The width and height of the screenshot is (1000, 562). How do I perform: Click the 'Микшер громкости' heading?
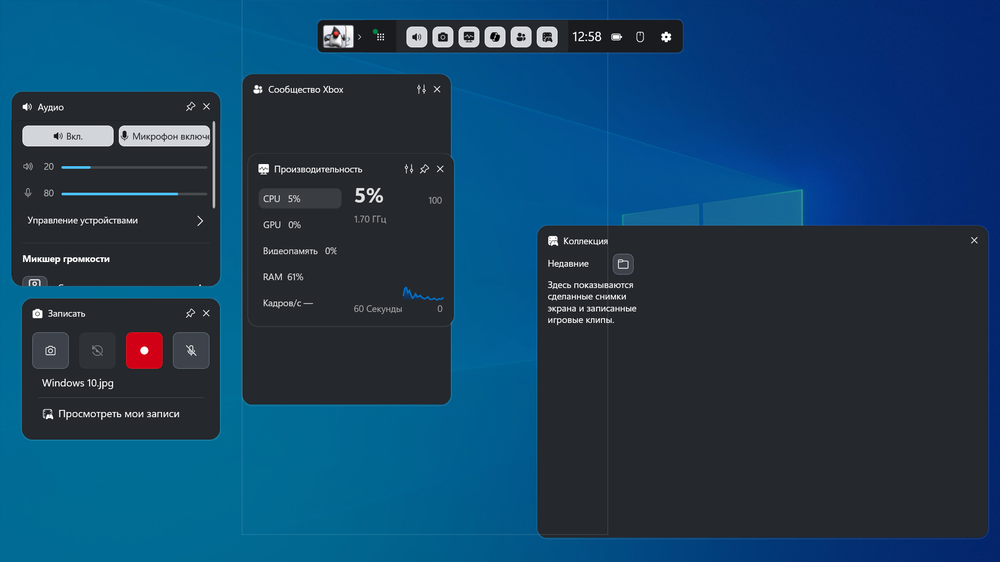coord(66,259)
